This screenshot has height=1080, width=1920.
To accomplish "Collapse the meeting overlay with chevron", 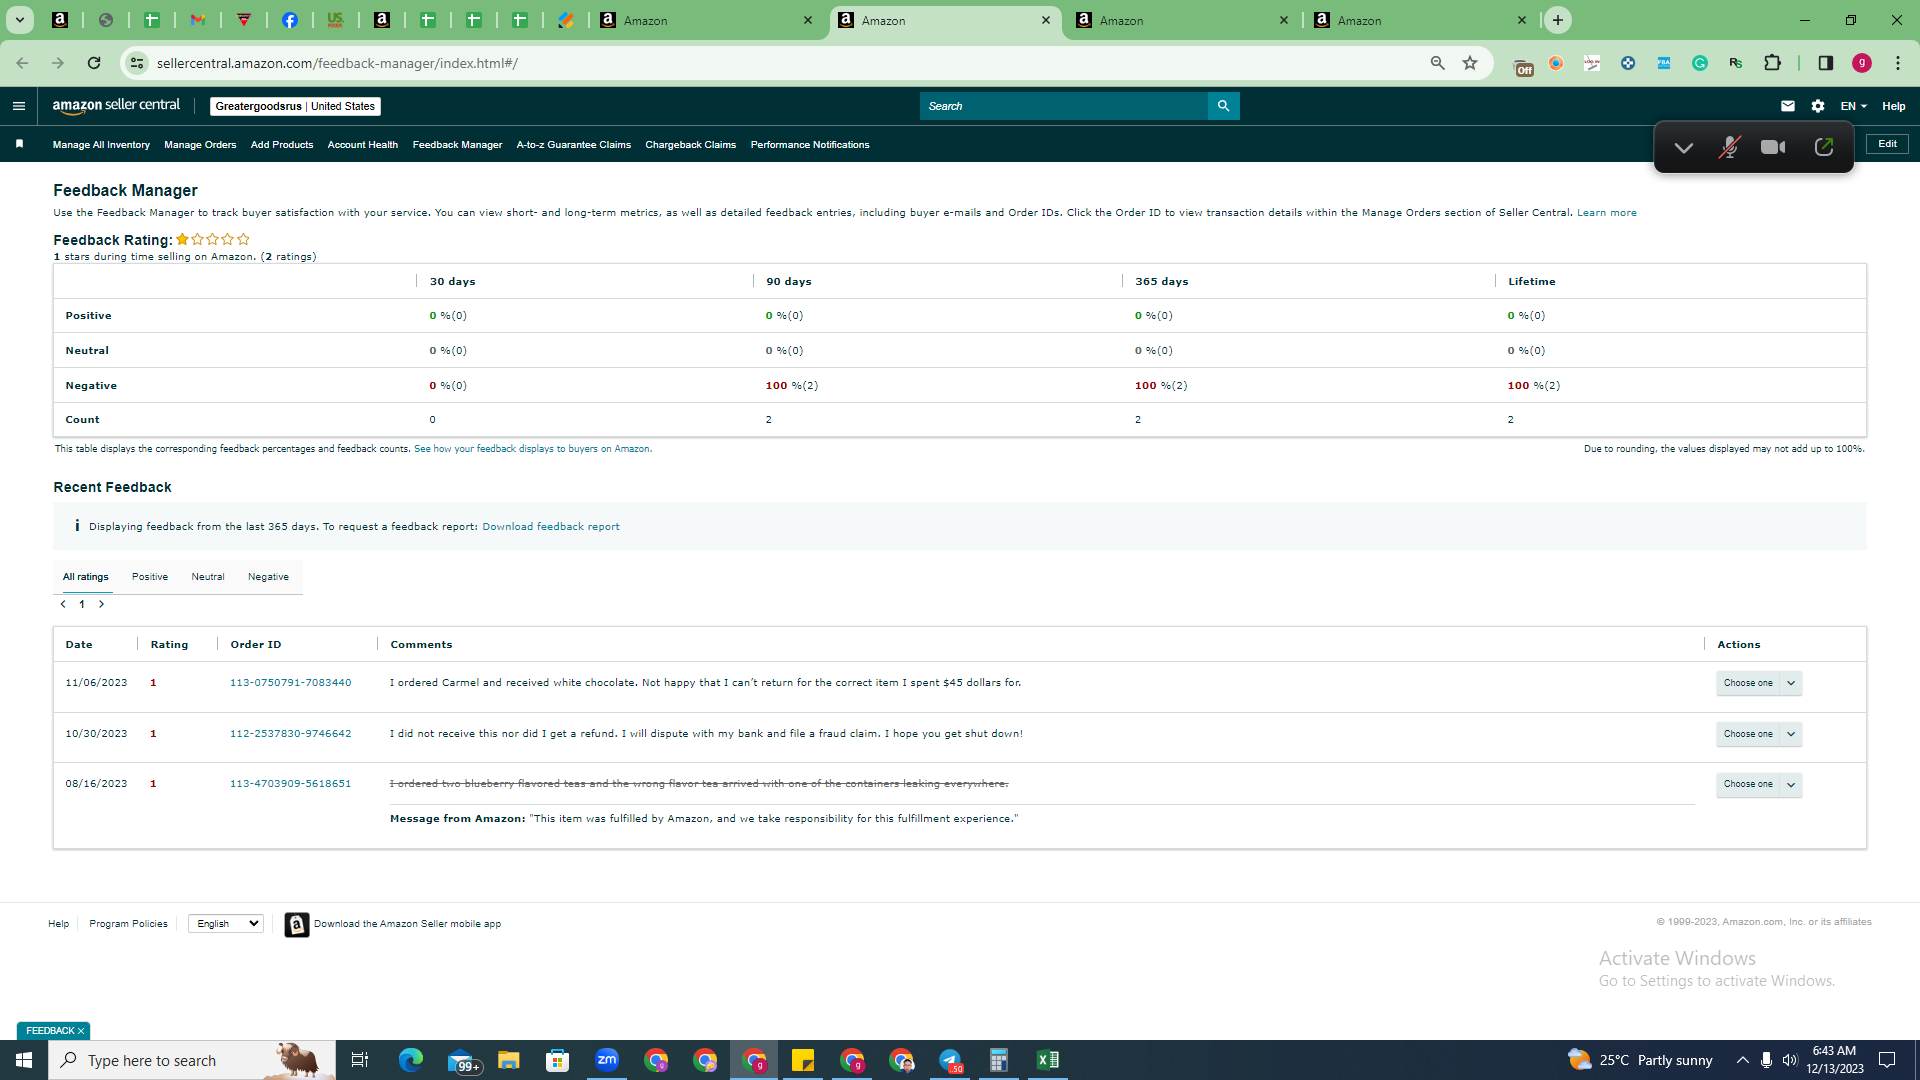I will (1683, 147).
